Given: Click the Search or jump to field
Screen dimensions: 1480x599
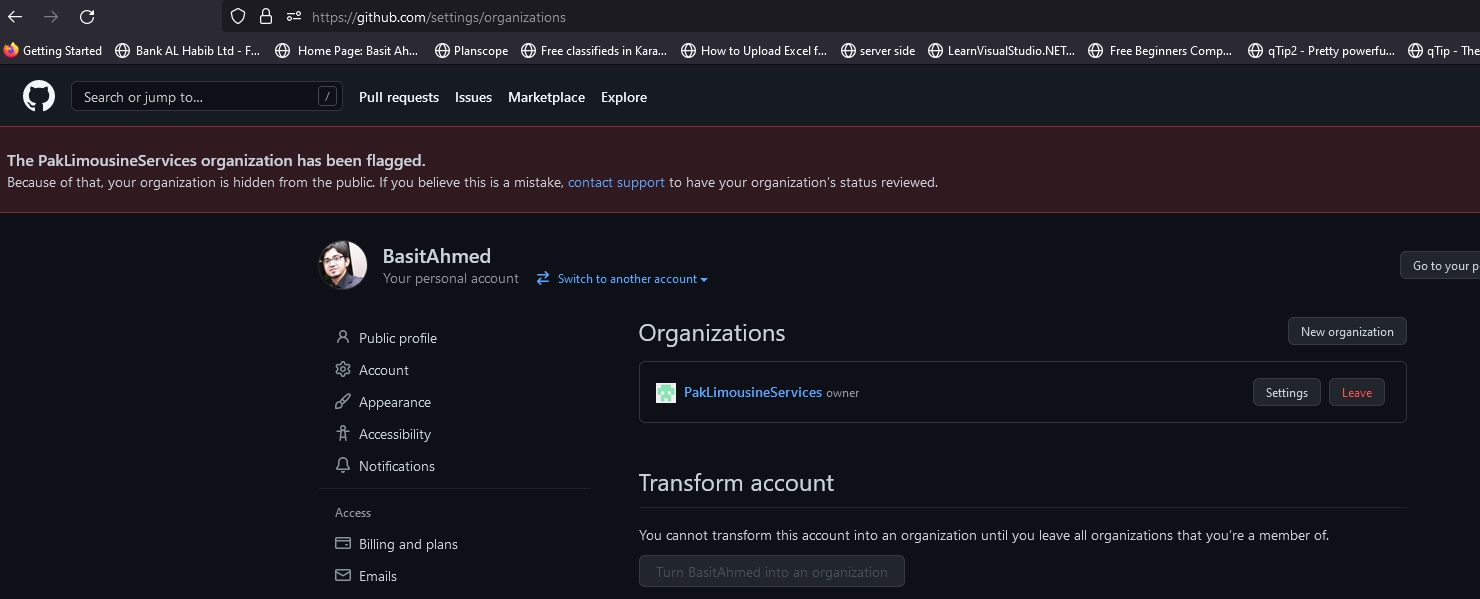Looking at the screenshot, I should pos(207,97).
